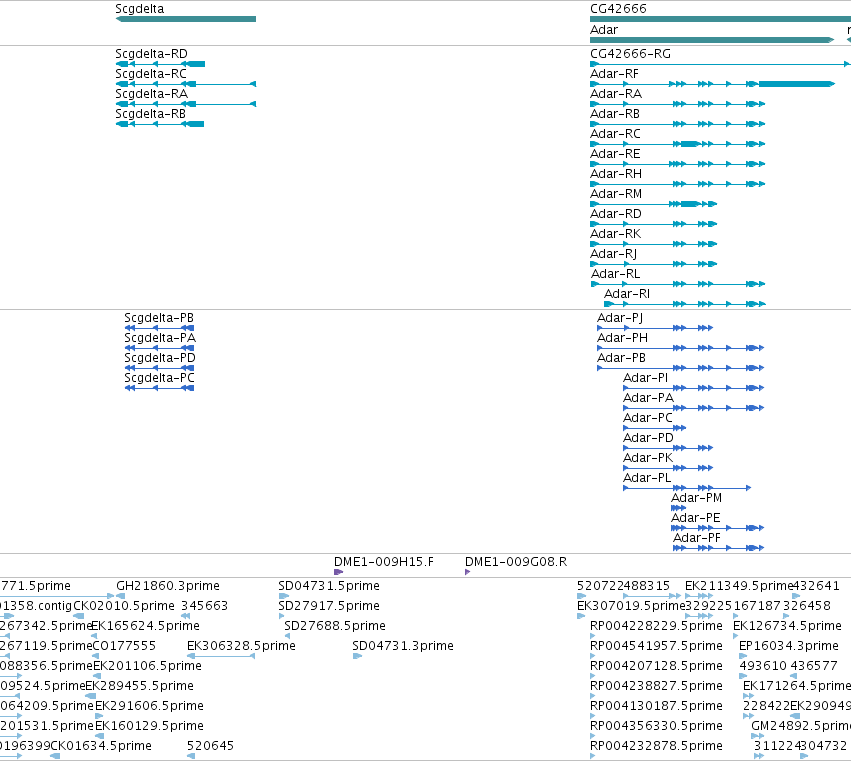Image resolution: width=851 pixels, height=761 pixels.
Task: Click the Adar-PL protein label
Action: click(647, 478)
